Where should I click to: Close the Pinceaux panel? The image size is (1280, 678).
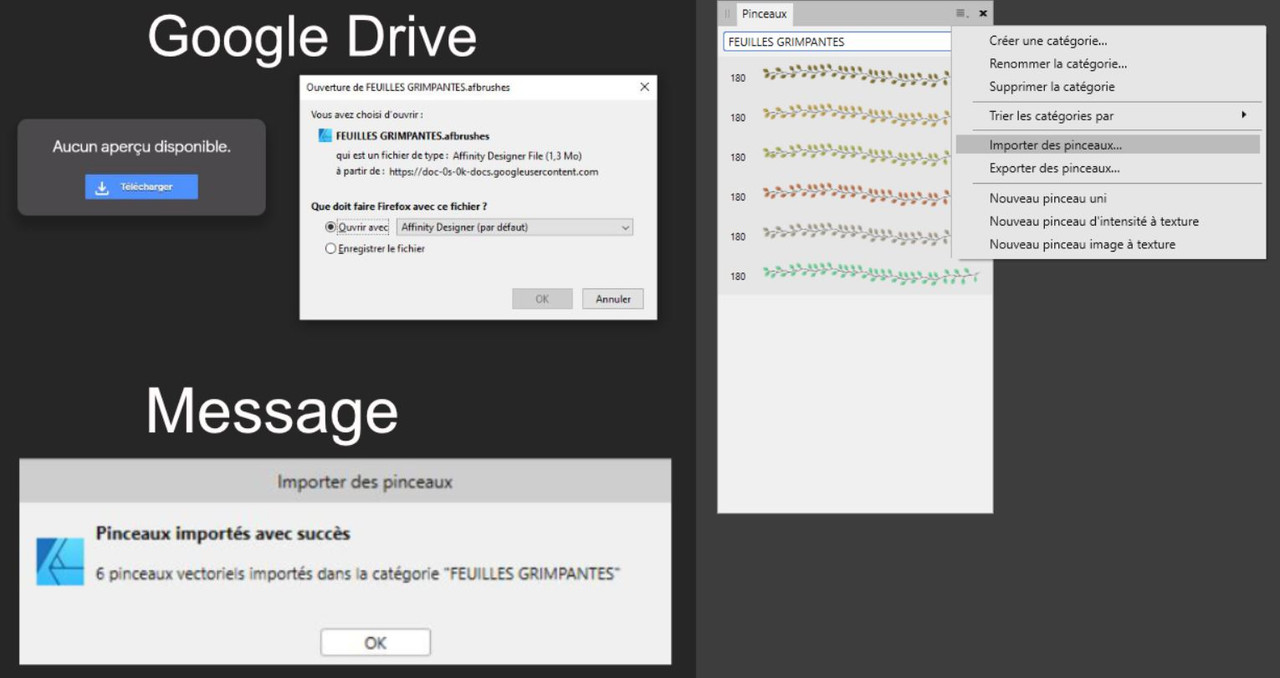click(983, 14)
